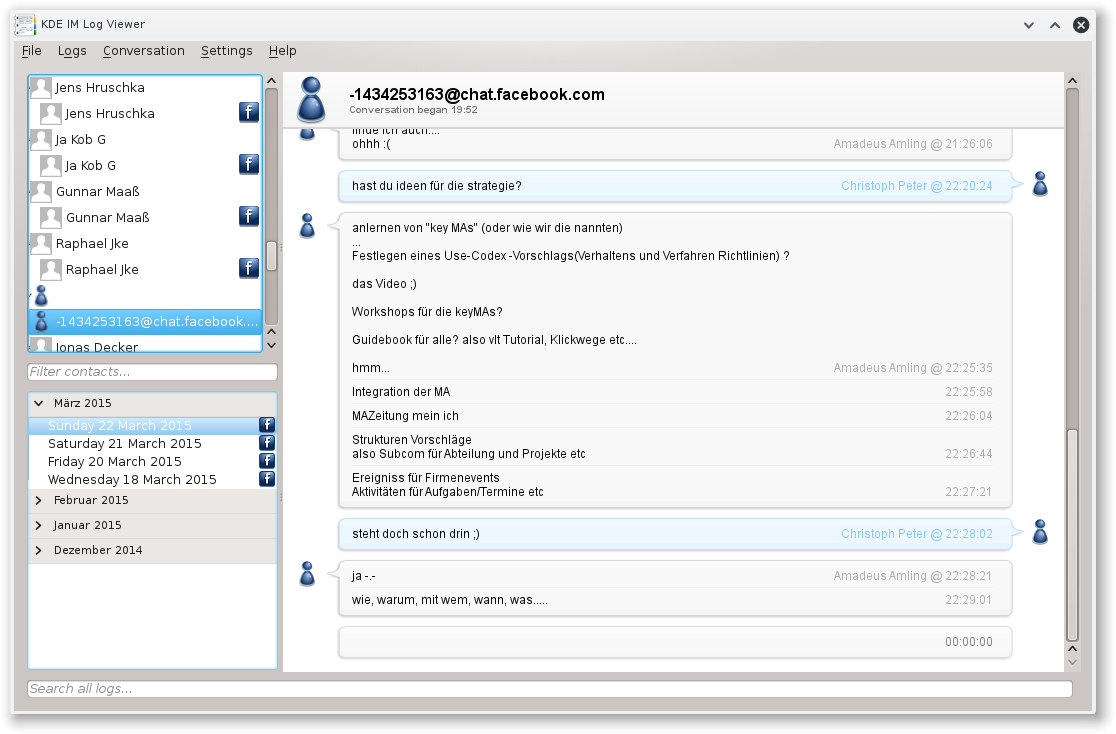Select the Jonas Decker contact
The height and width of the screenshot is (734, 1116).
(x=145, y=345)
